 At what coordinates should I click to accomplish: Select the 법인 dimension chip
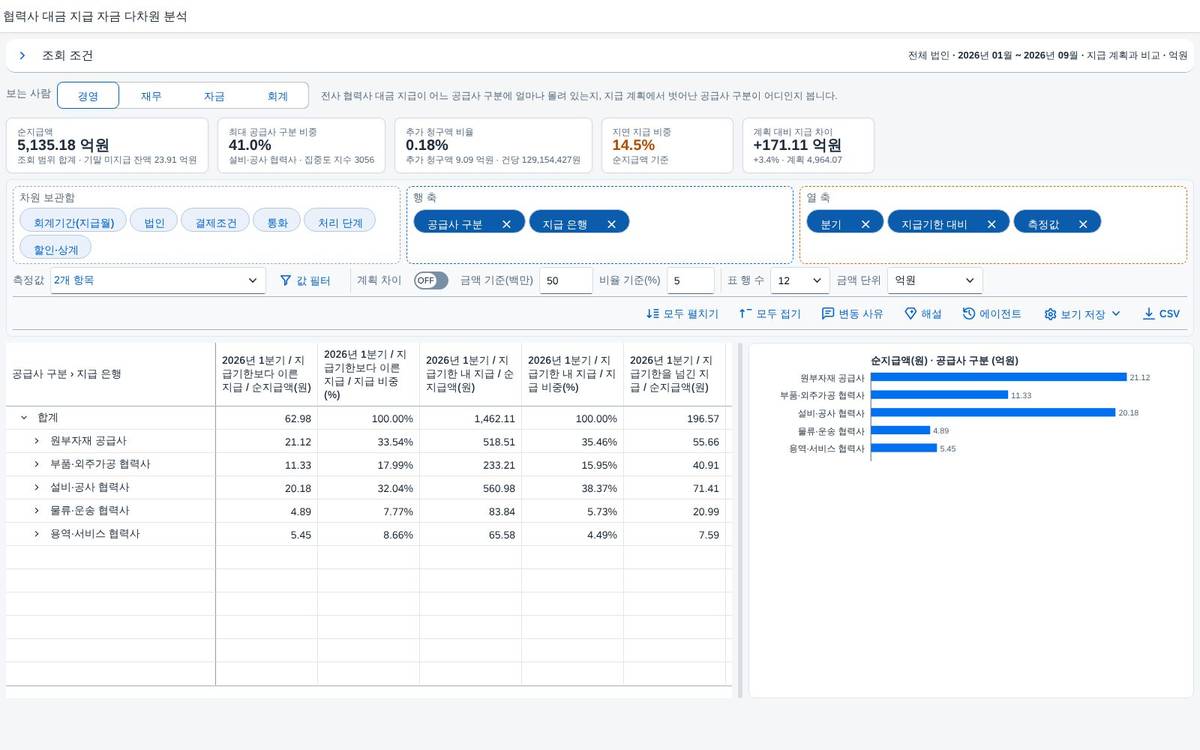[x=154, y=223]
